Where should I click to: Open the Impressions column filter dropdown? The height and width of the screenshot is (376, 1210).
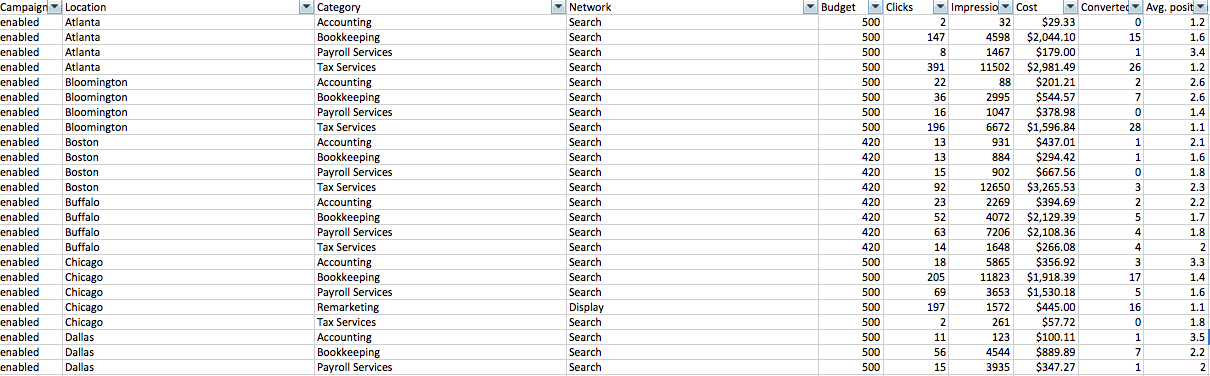[x=1004, y=7]
